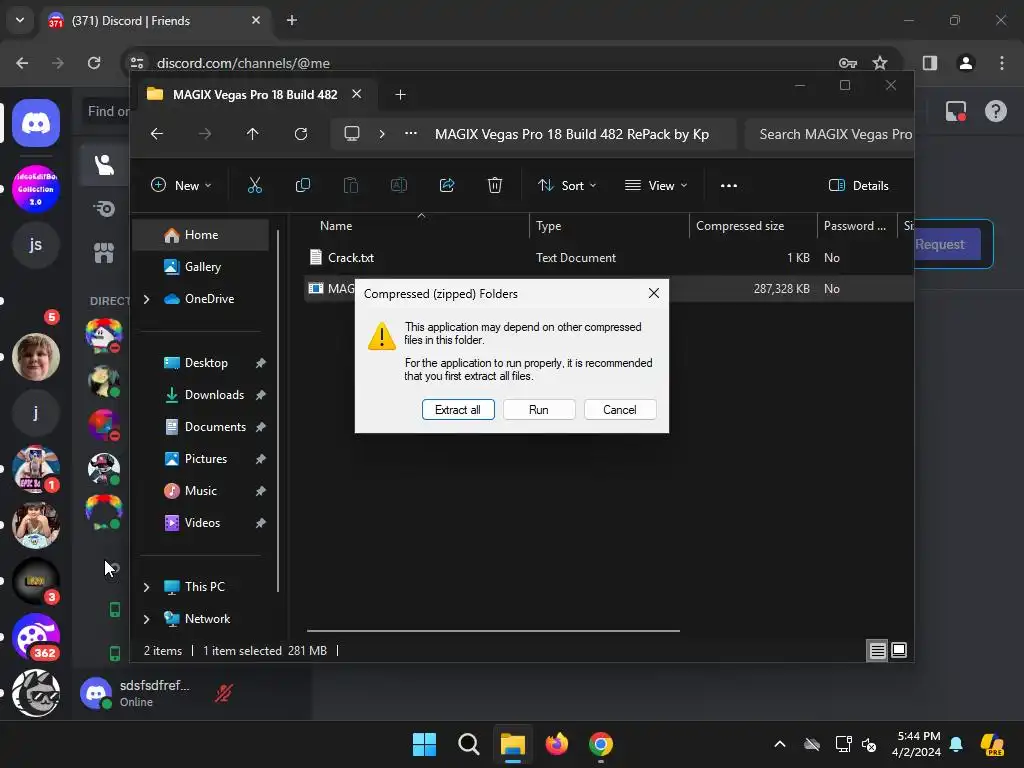This screenshot has height=768, width=1024.
Task: Sort by the Password column header
Action: point(857,226)
